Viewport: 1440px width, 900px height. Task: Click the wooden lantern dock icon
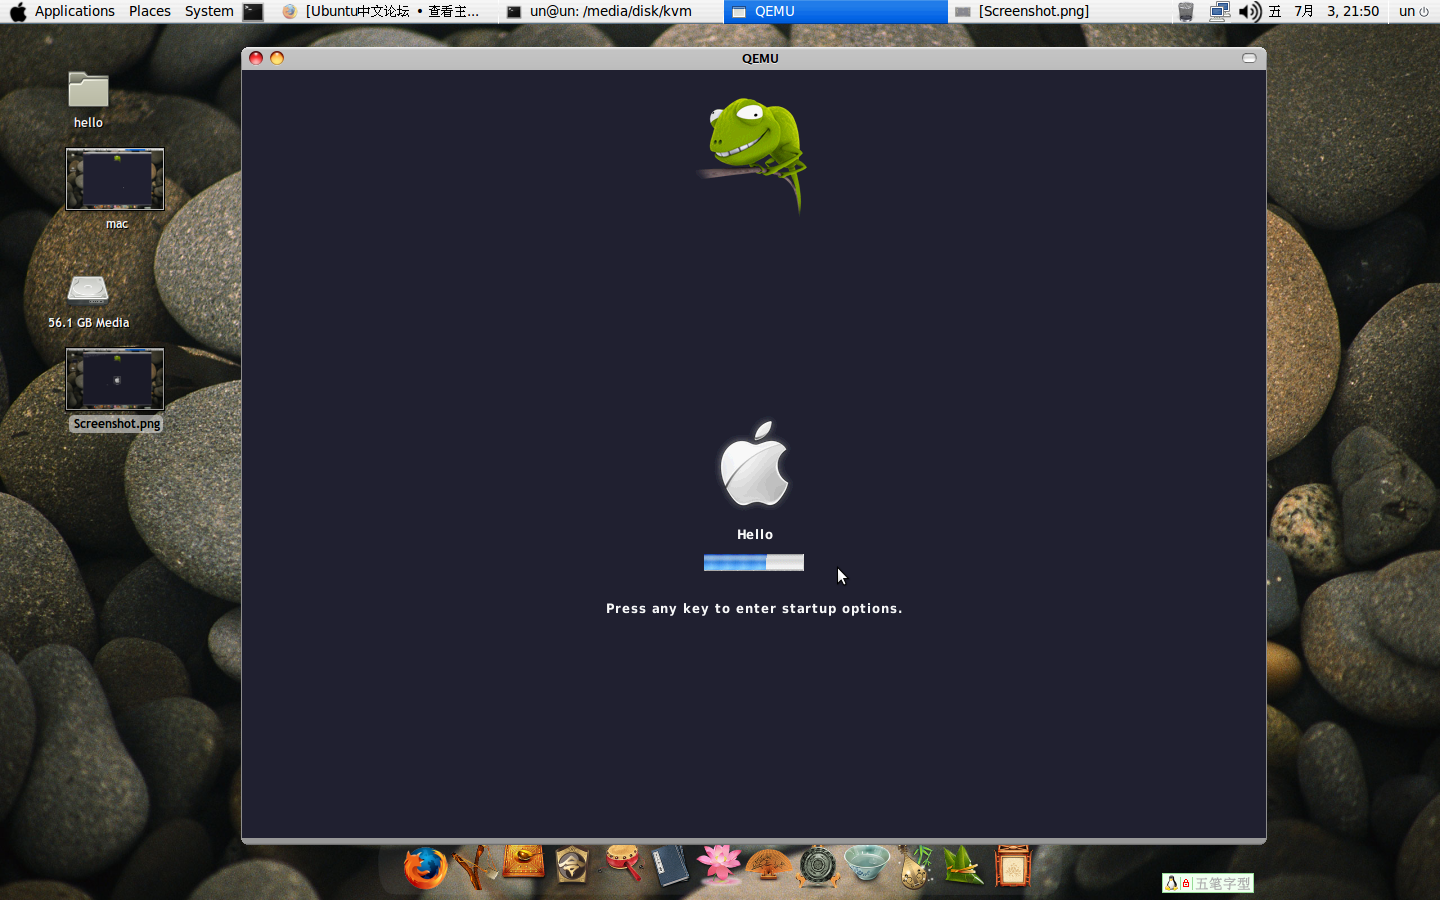pyautogui.click(x=1012, y=866)
